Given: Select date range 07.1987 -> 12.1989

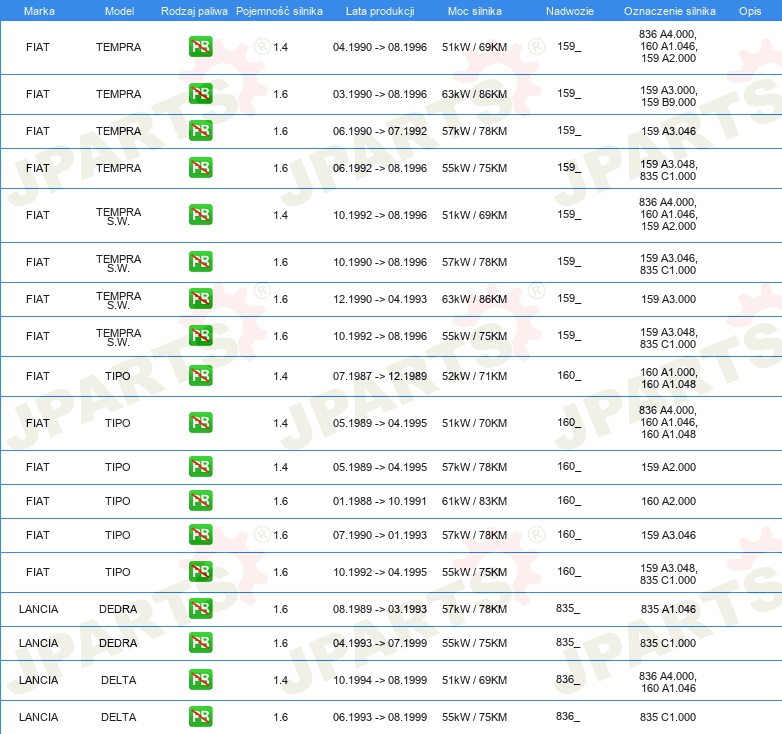Looking at the screenshot, I should pos(380,376).
